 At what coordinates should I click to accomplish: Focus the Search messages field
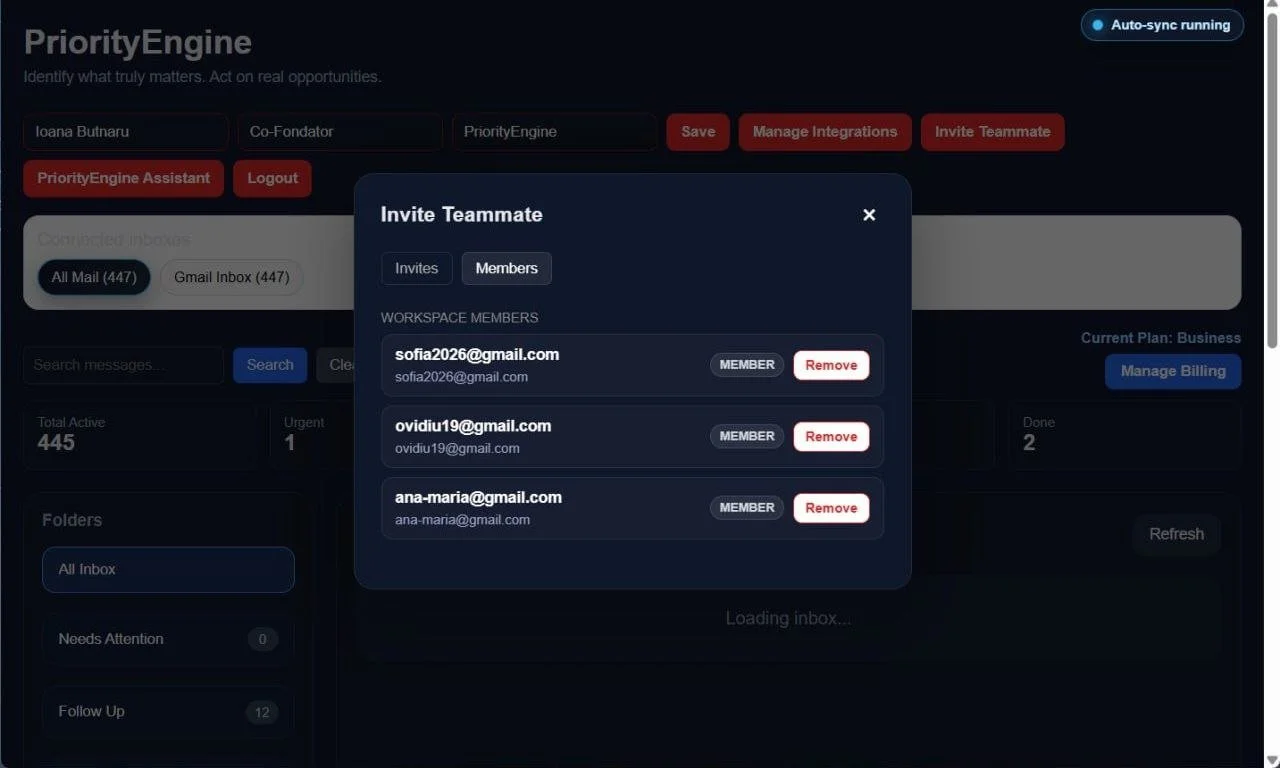tap(123, 365)
